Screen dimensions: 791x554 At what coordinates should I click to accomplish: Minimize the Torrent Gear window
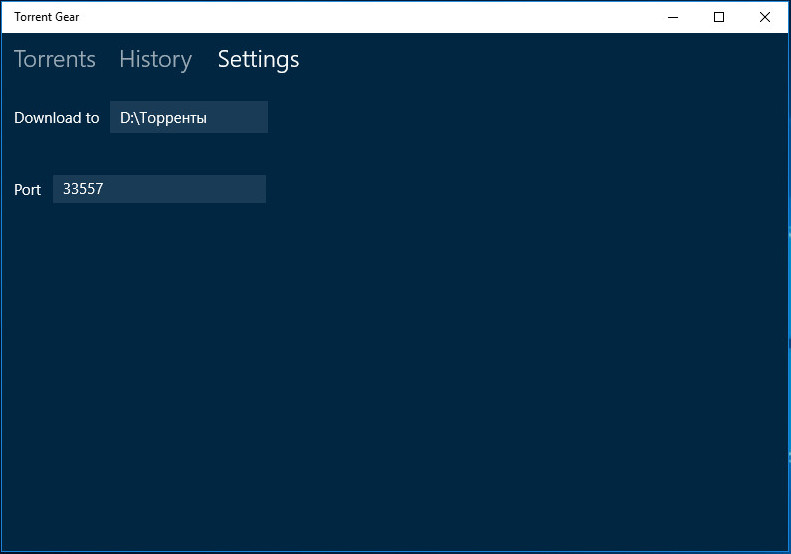(x=673, y=17)
